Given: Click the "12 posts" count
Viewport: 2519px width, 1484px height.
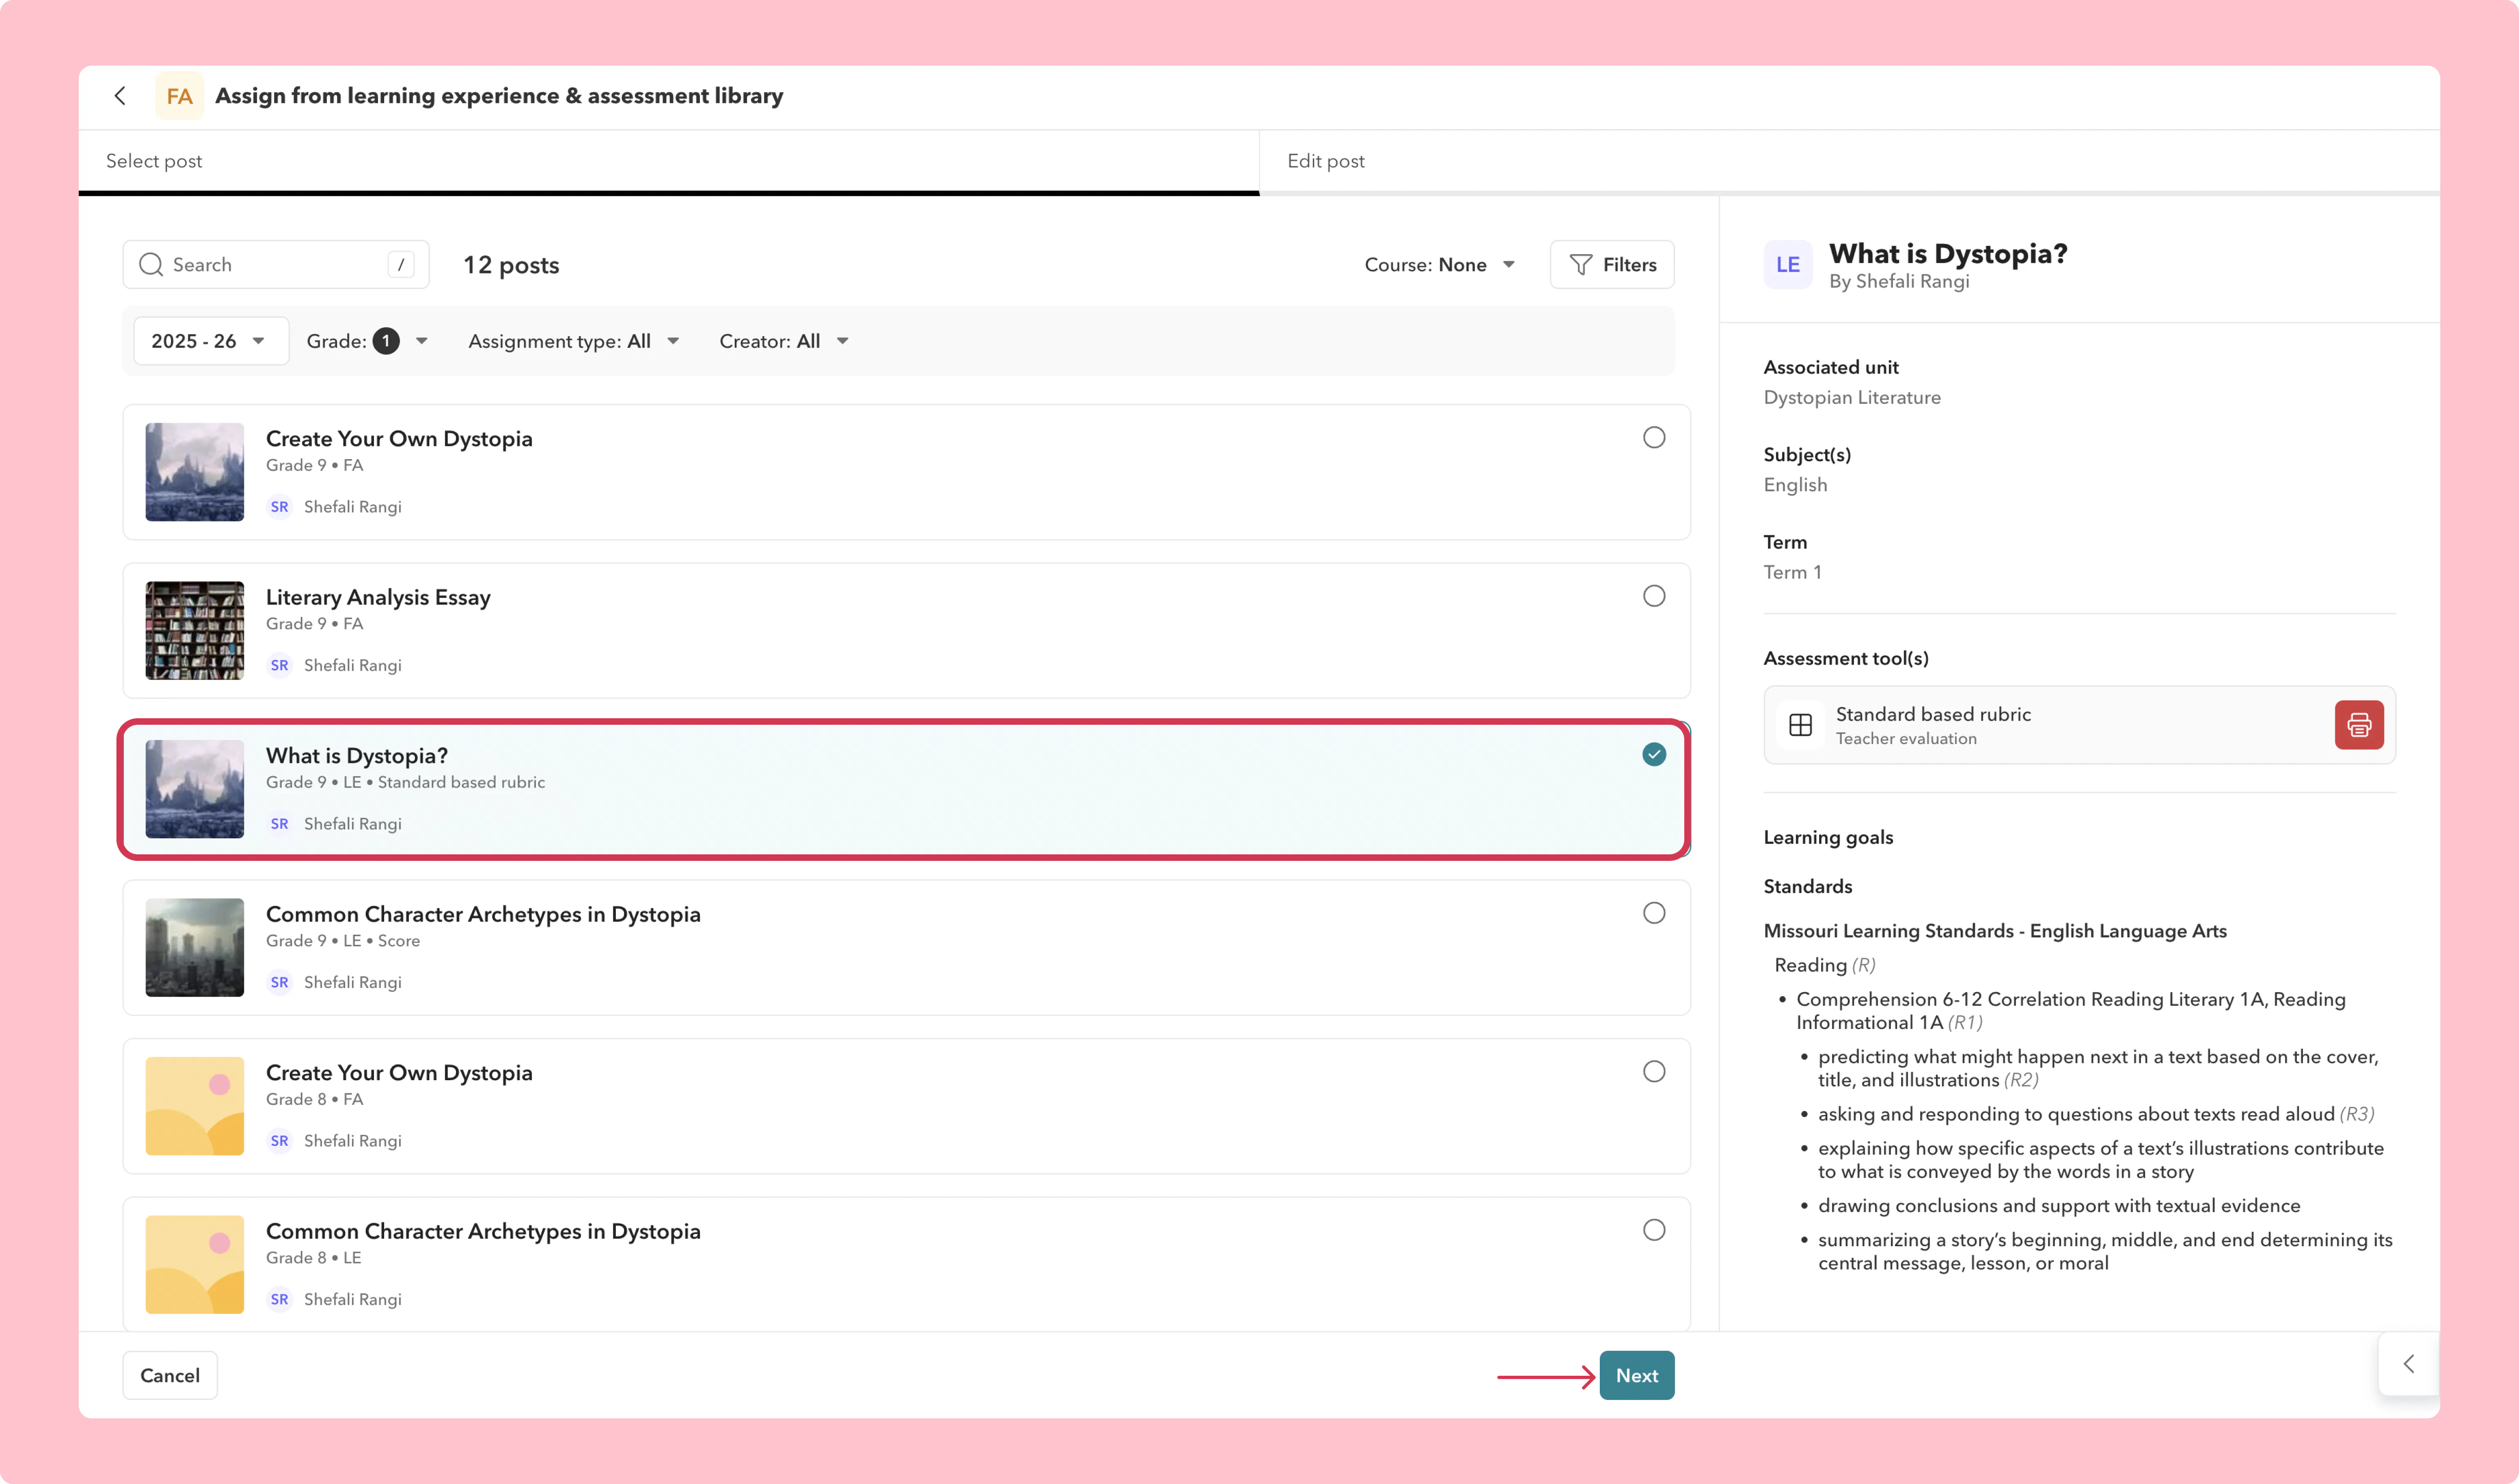Looking at the screenshot, I should click(x=511, y=265).
